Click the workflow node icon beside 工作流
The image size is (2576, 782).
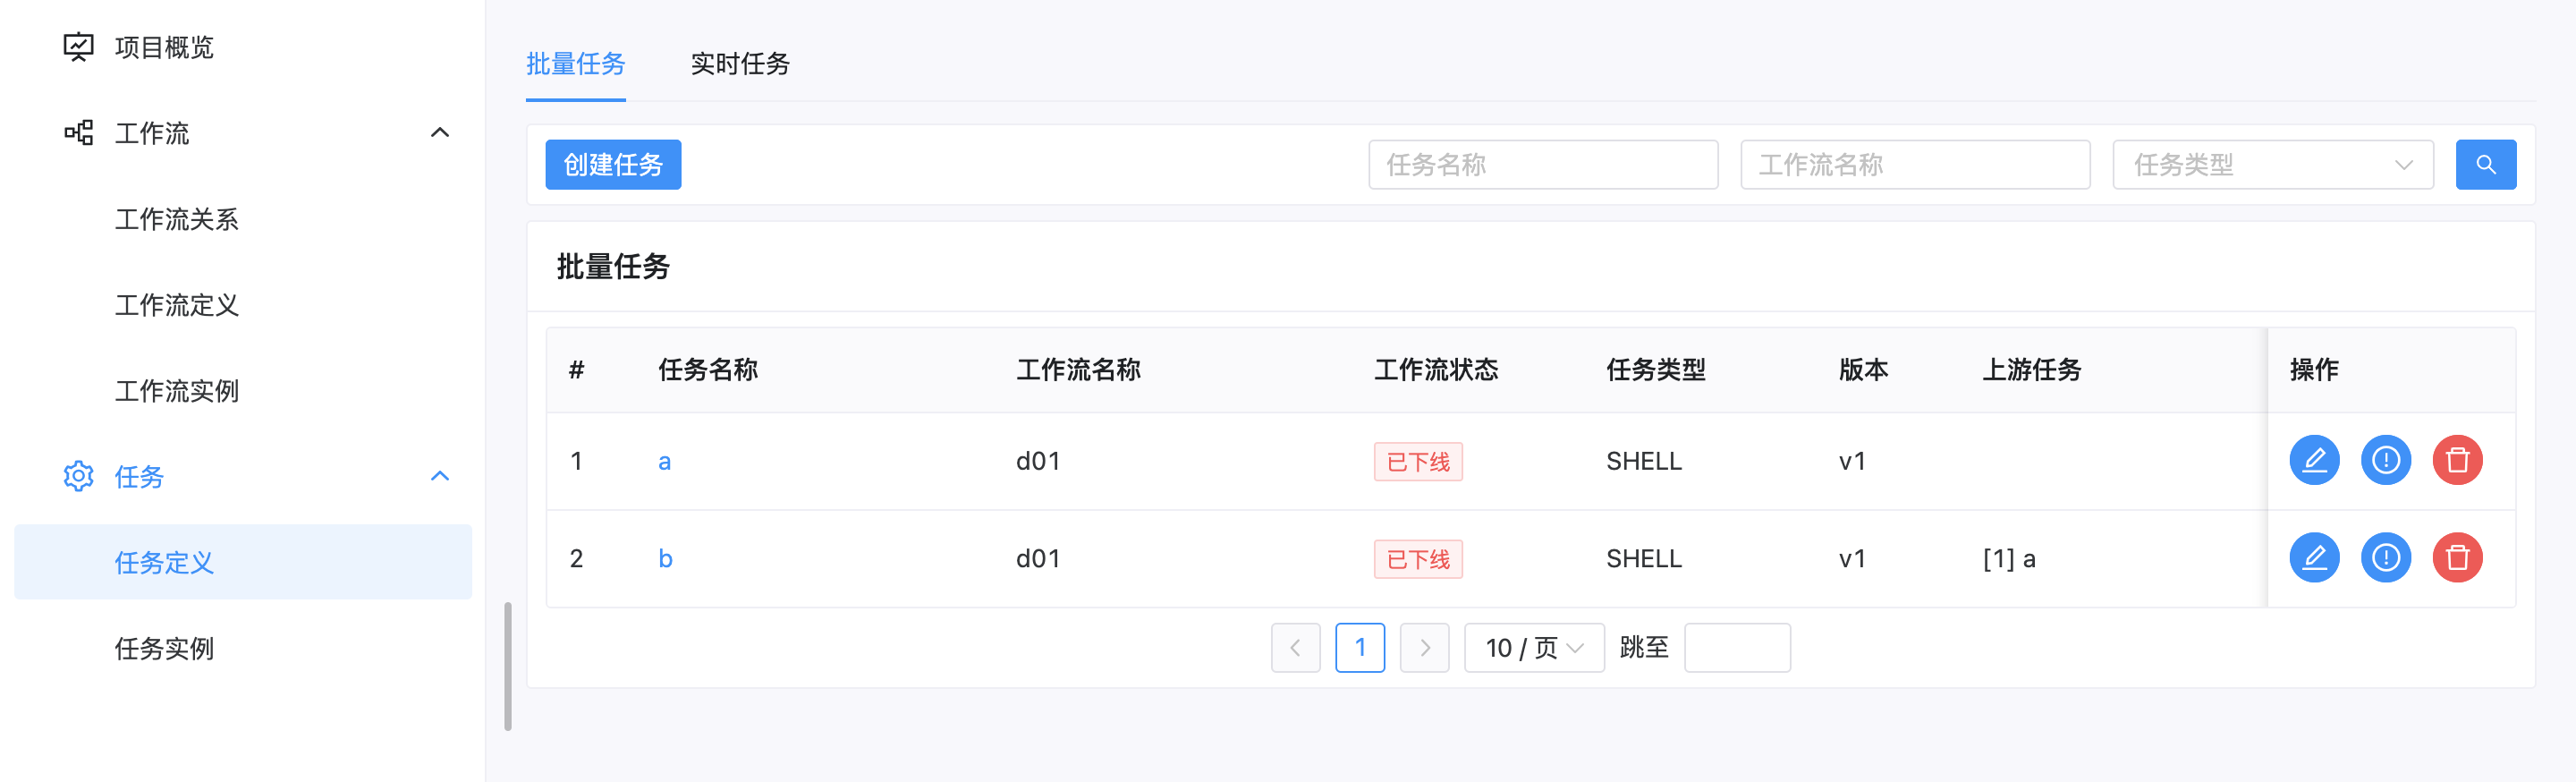click(78, 132)
